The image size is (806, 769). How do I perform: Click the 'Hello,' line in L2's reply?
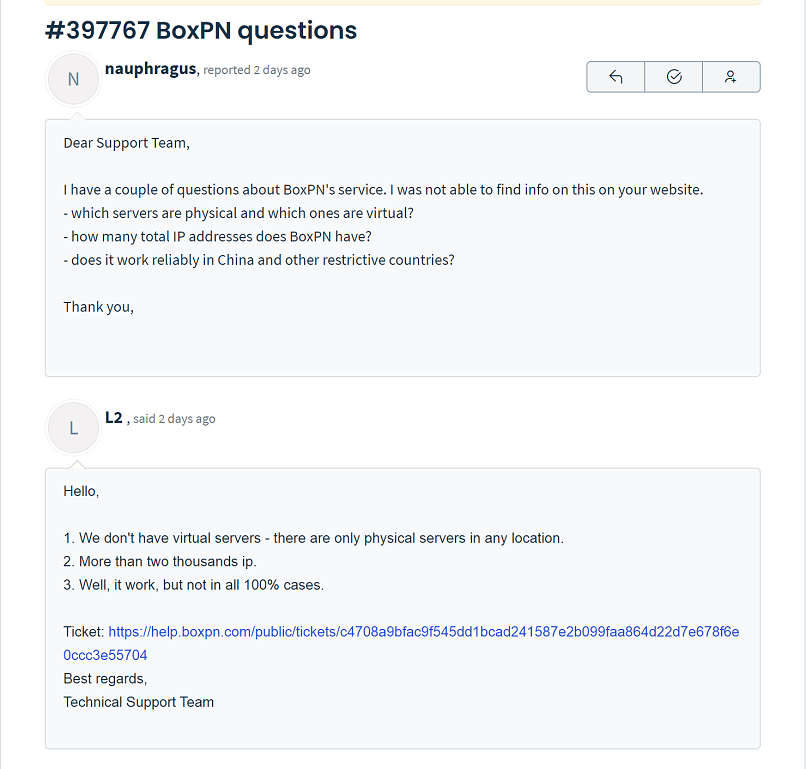pos(81,491)
